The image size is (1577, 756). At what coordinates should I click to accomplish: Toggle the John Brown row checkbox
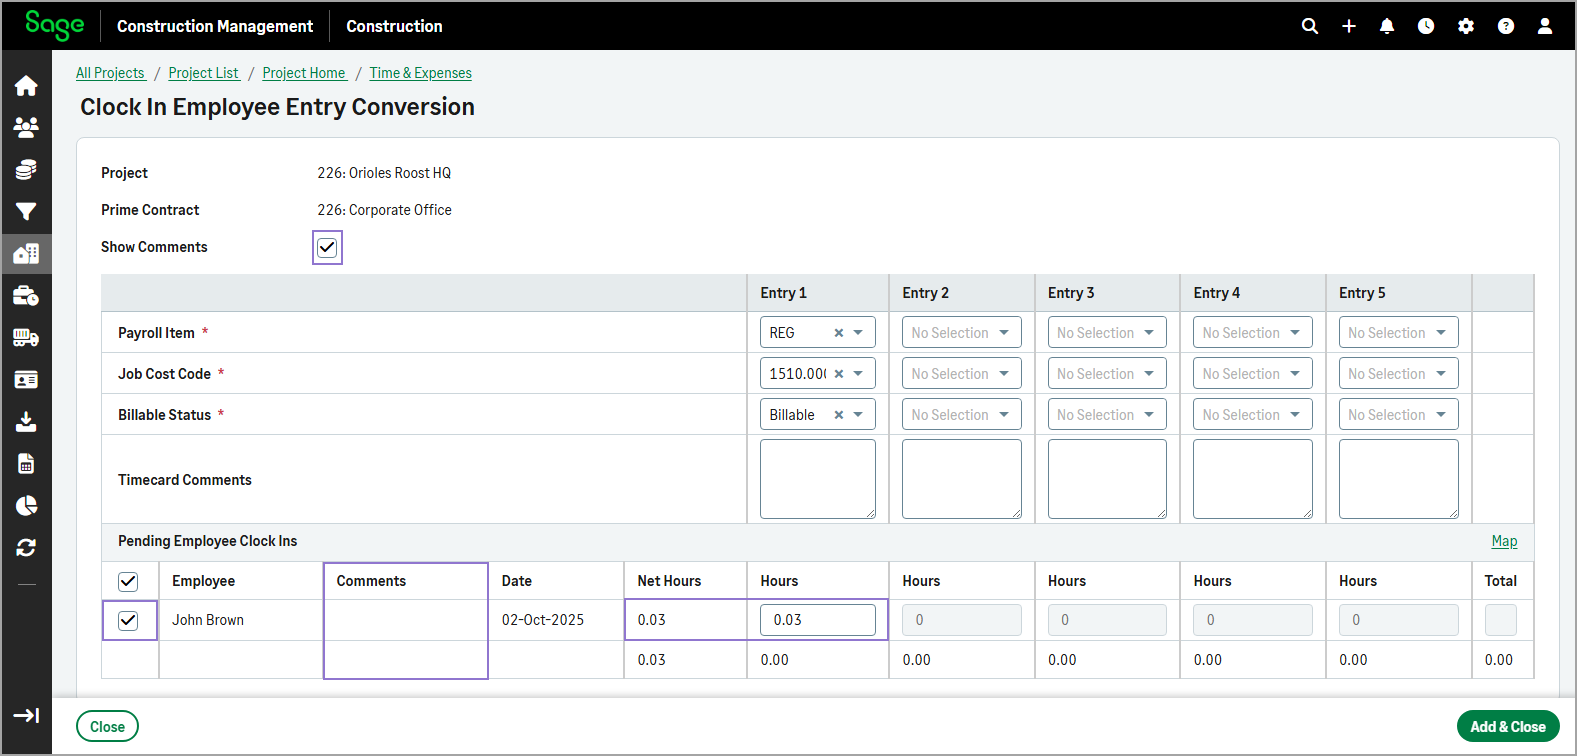tap(128, 621)
